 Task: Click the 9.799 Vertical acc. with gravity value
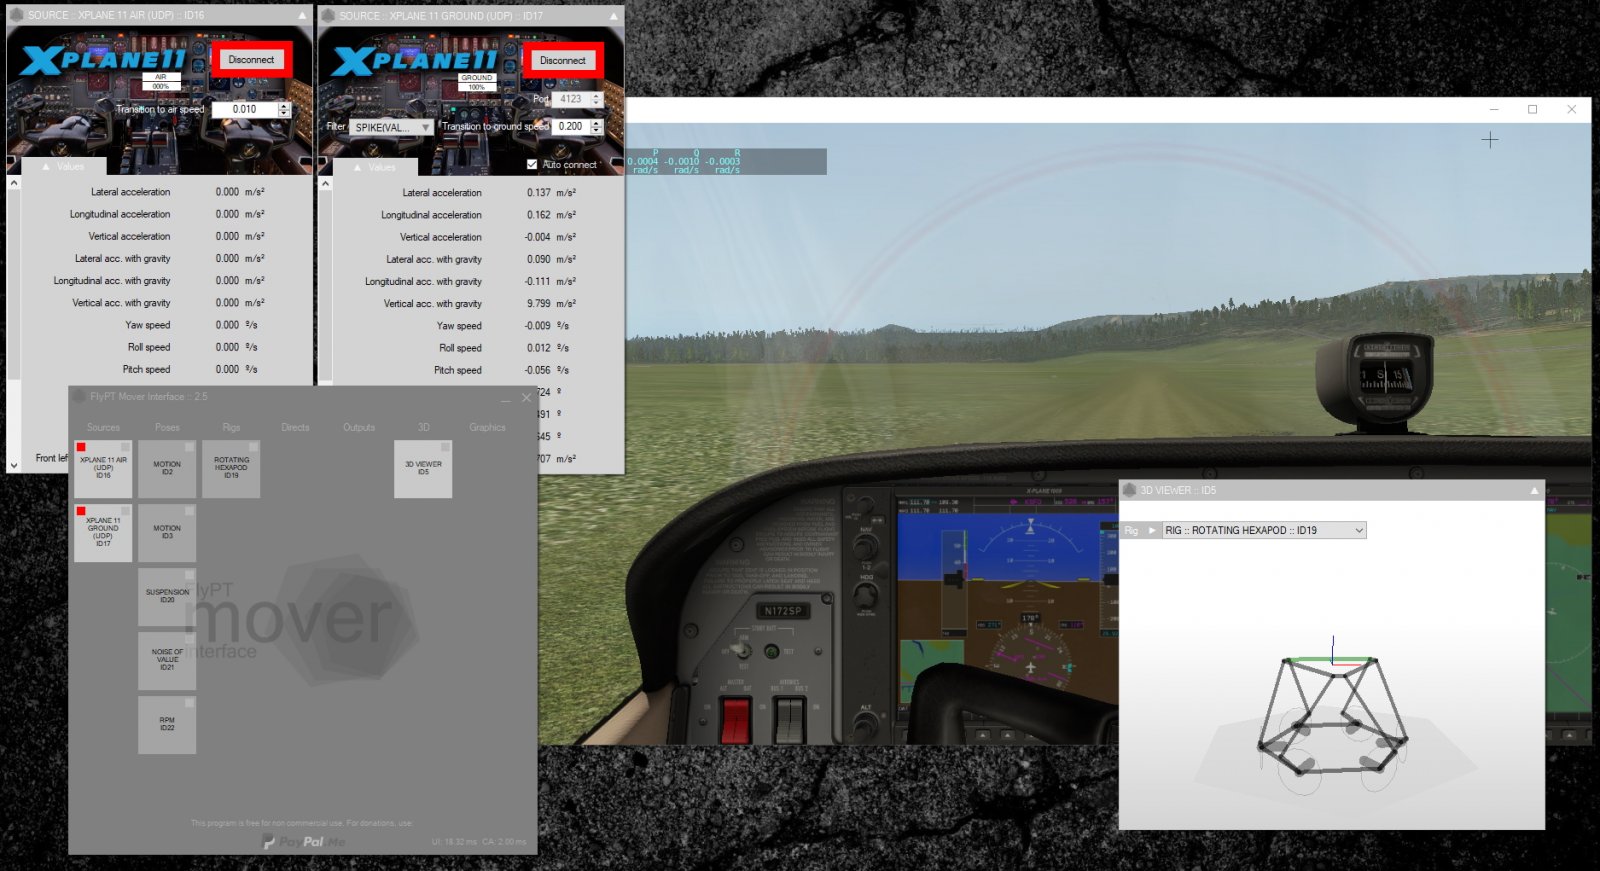(539, 304)
